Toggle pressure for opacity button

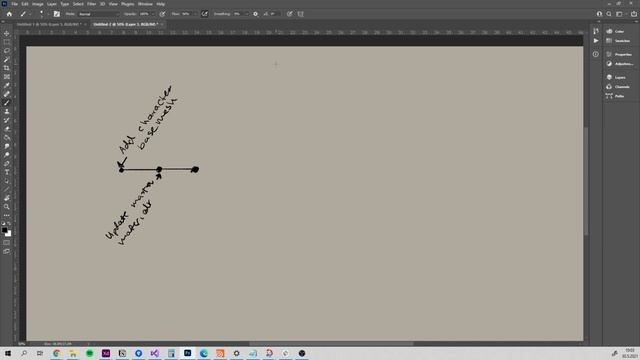point(162,14)
